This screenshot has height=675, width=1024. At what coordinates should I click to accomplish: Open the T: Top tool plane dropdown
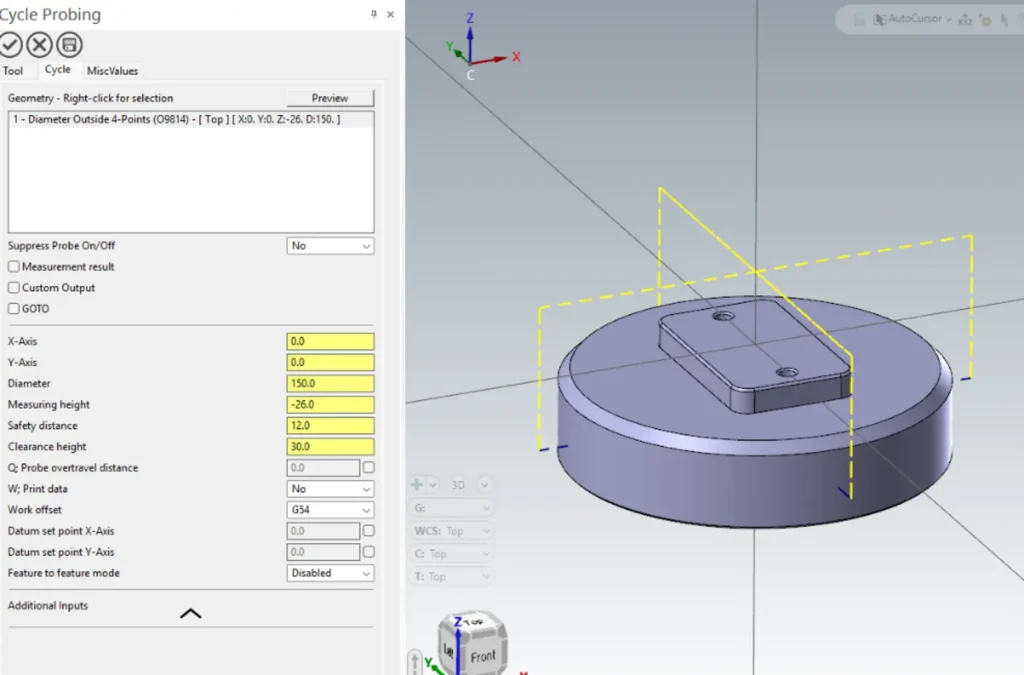pyautogui.click(x=451, y=576)
